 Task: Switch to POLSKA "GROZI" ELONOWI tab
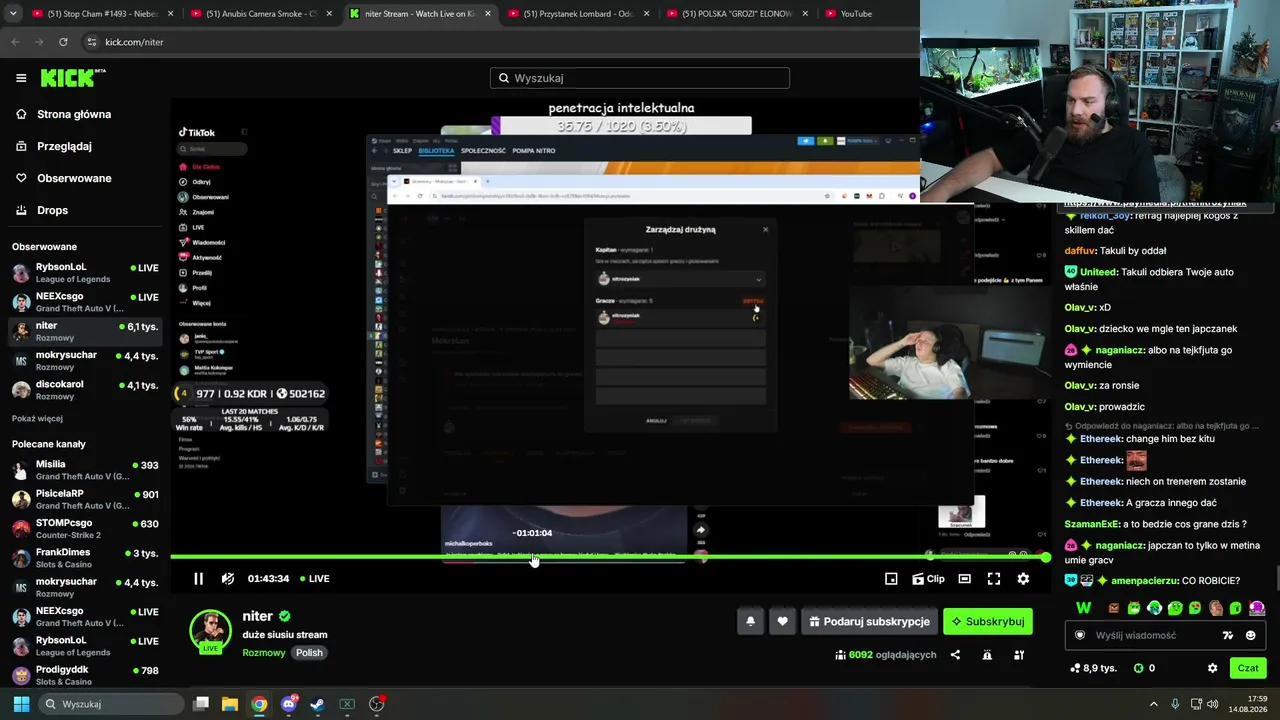pos(738,14)
